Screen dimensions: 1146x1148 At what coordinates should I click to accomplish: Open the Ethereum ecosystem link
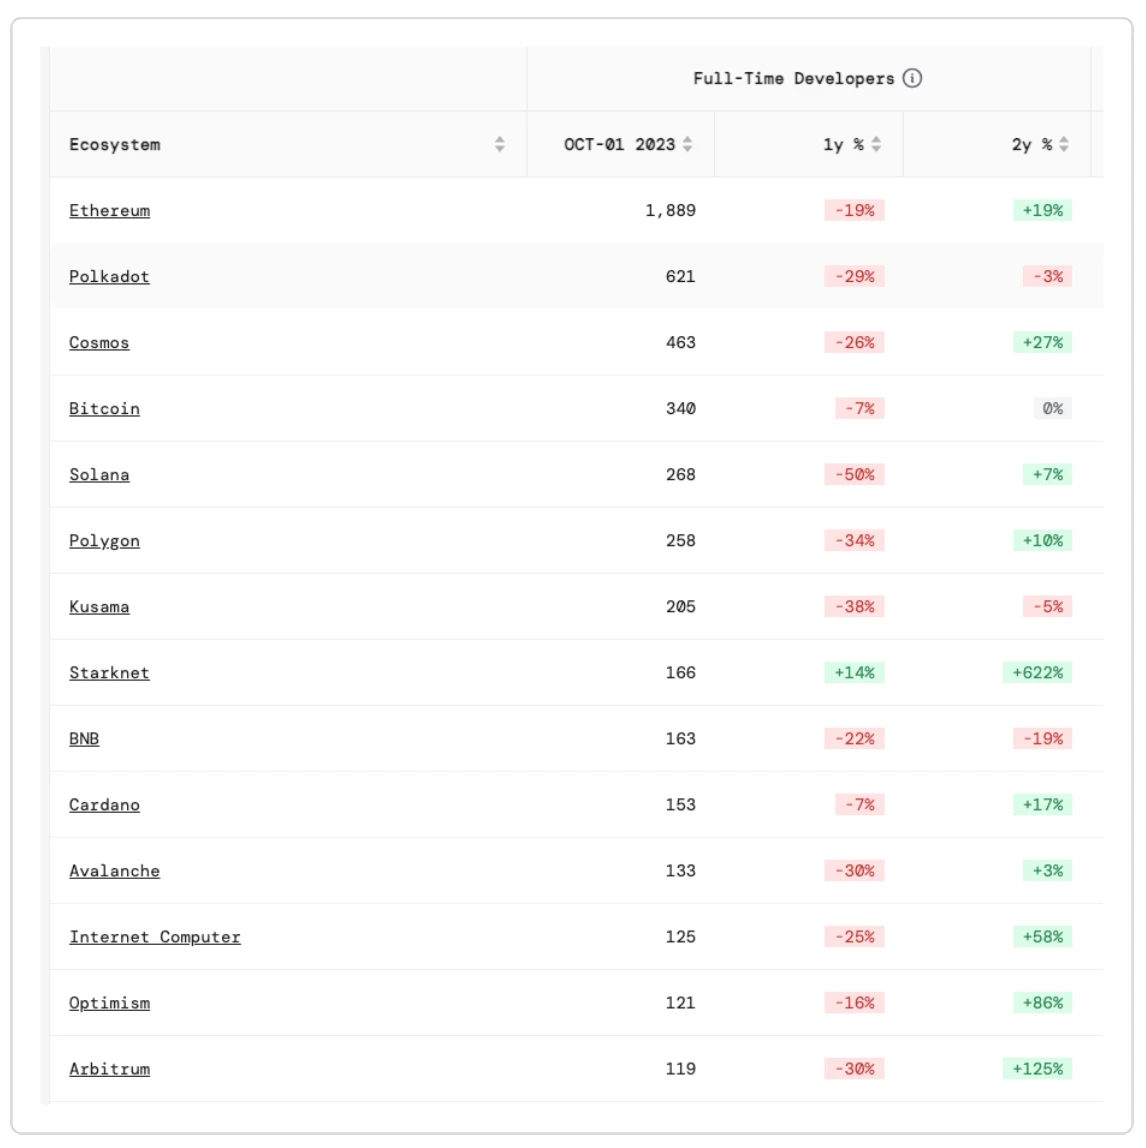pyautogui.click(x=109, y=210)
